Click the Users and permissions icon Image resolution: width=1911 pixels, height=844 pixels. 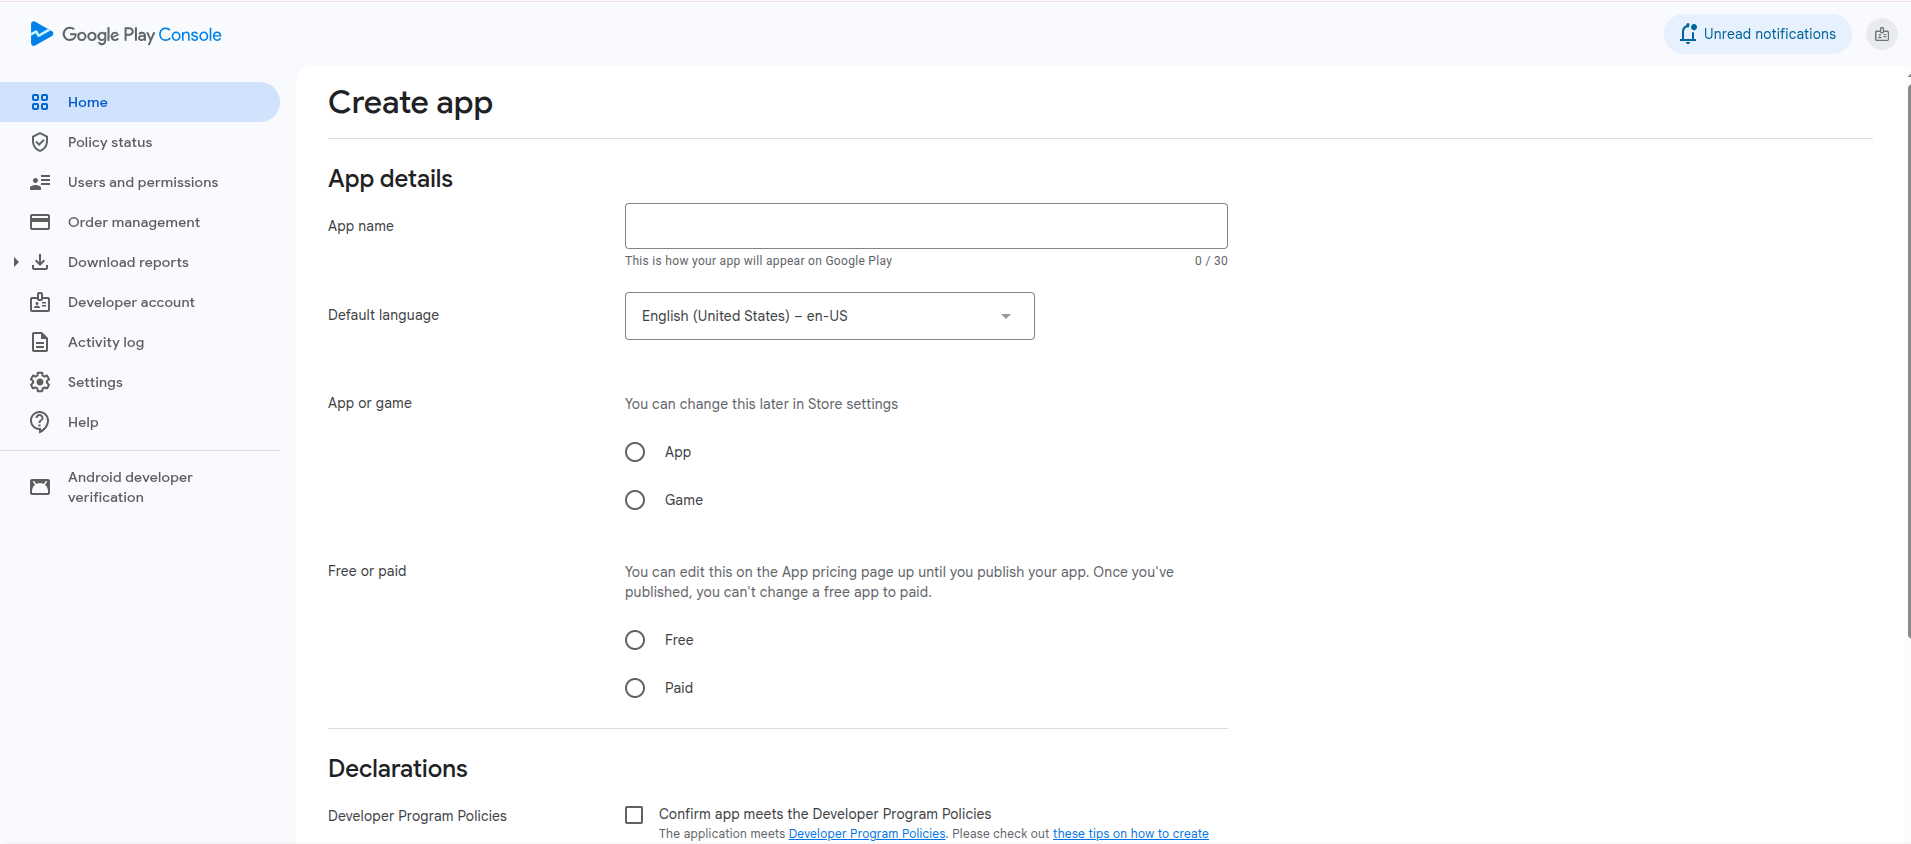40,182
